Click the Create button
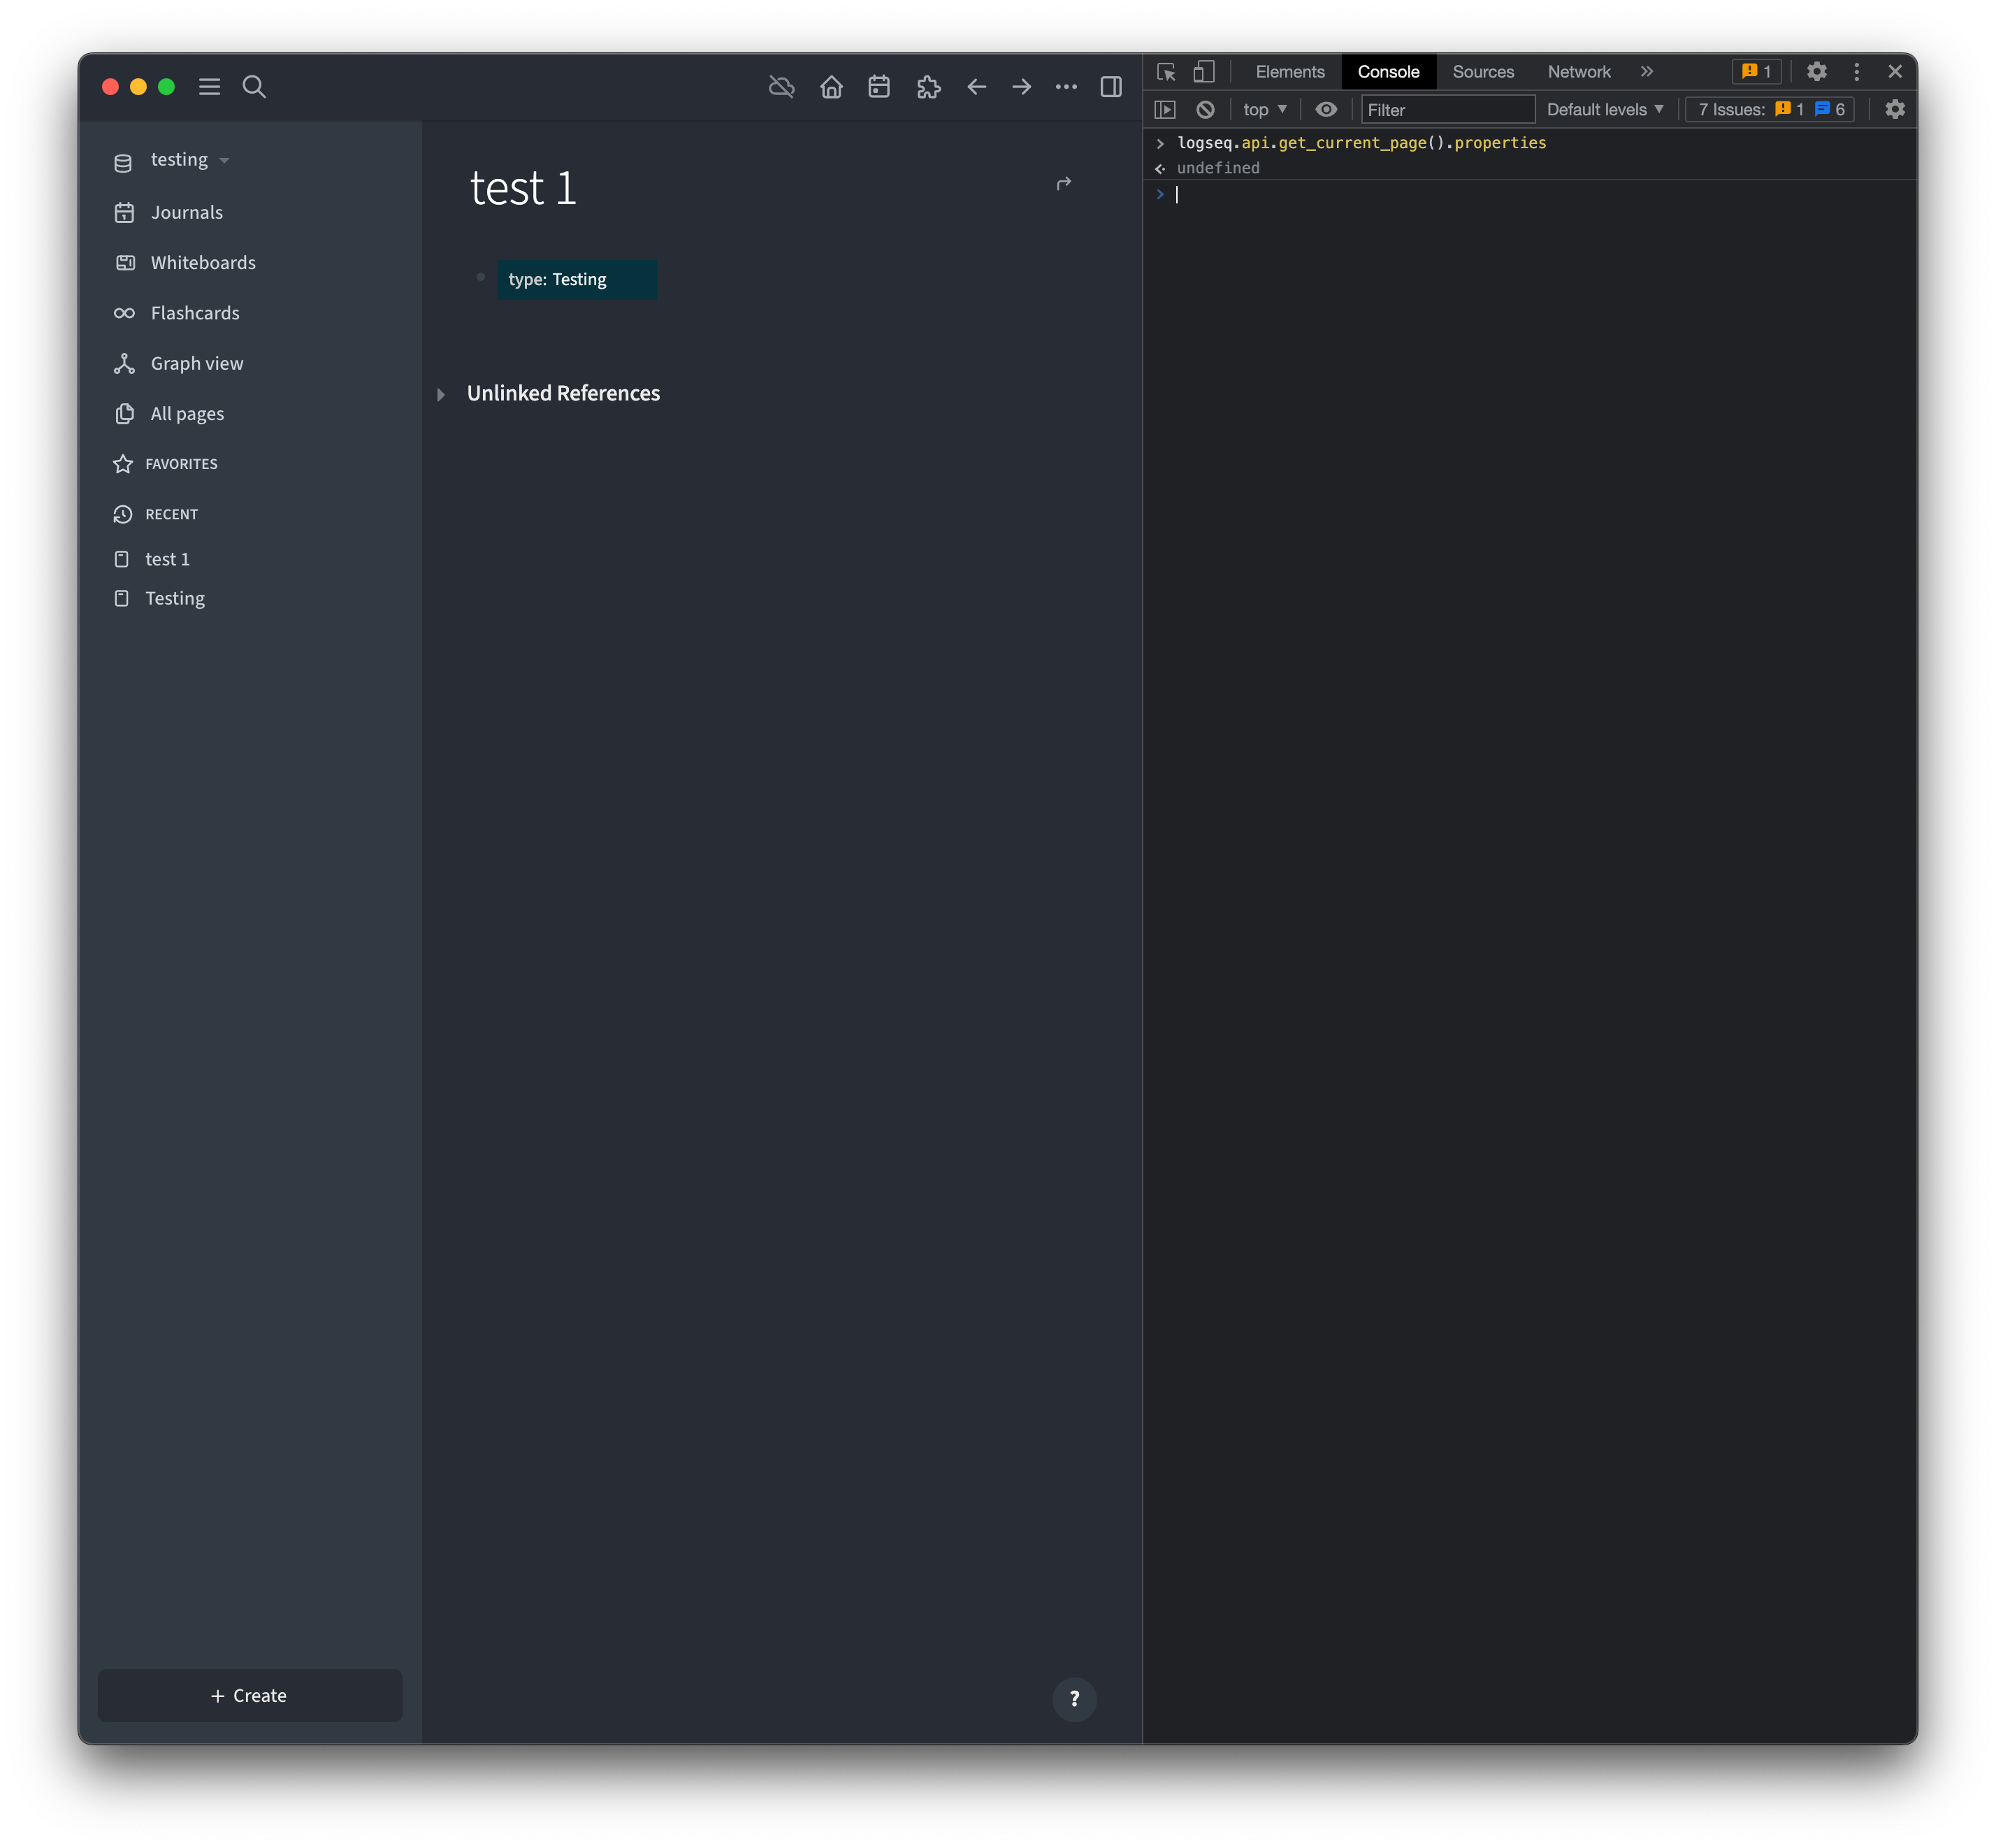 pyautogui.click(x=249, y=1695)
